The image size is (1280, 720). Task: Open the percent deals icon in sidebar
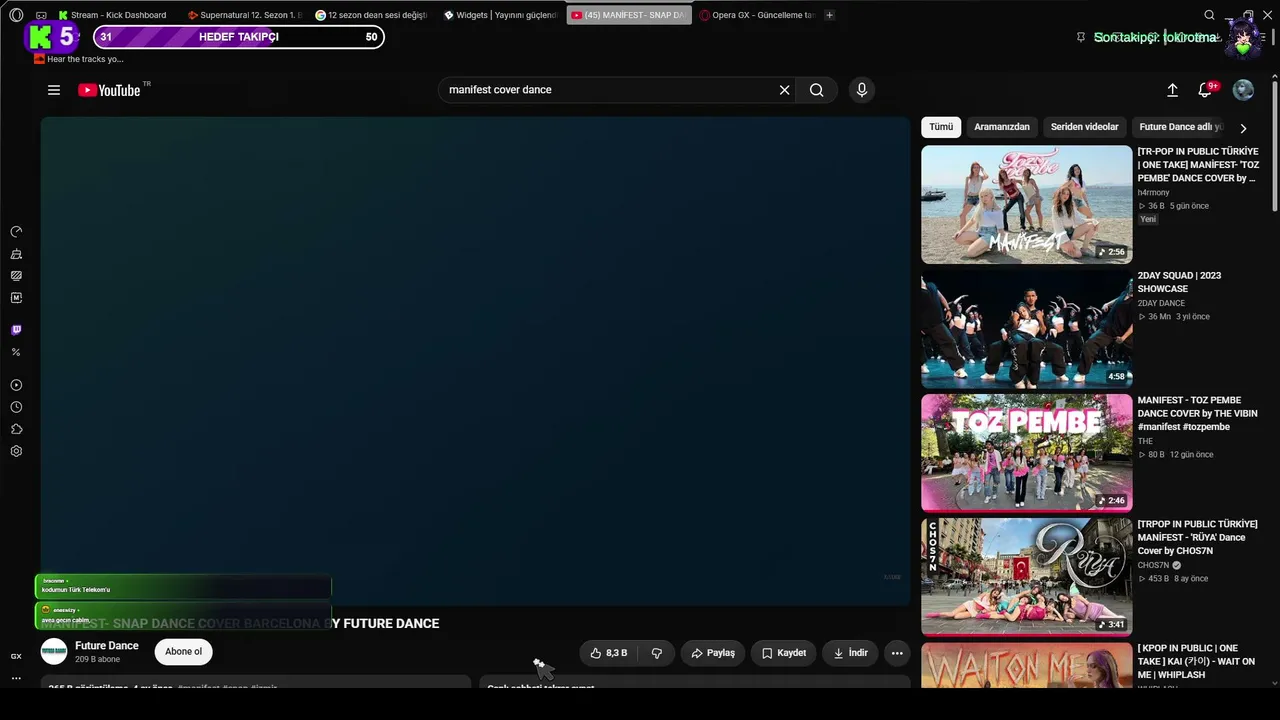[x=16, y=352]
